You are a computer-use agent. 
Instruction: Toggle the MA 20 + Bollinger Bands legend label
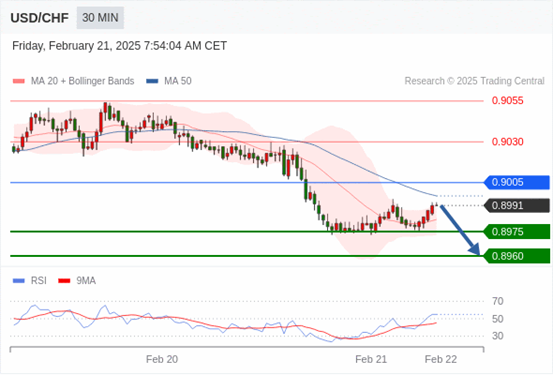(x=83, y=81)
